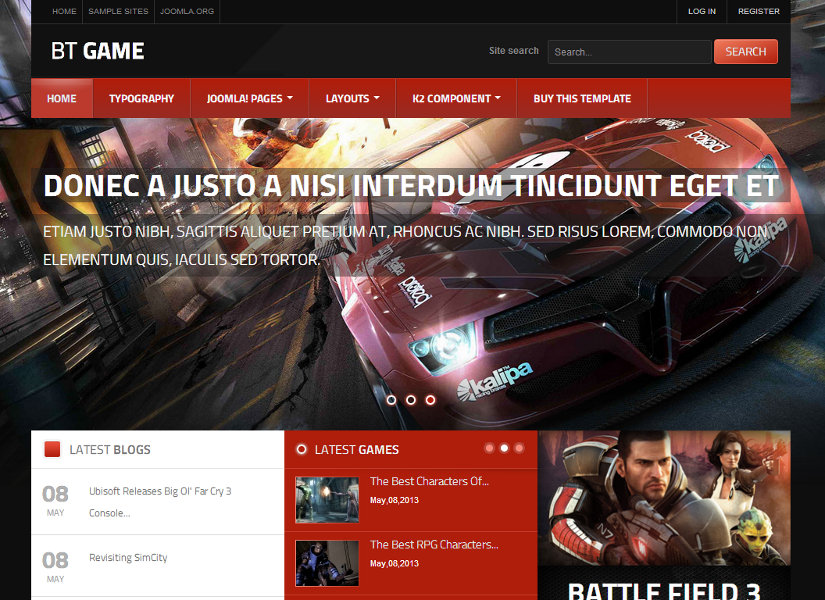The height and width of the screenshot is (600, 825).
Task: Select second Latest Games pagination dot
Action: click(x=504, y=448)
